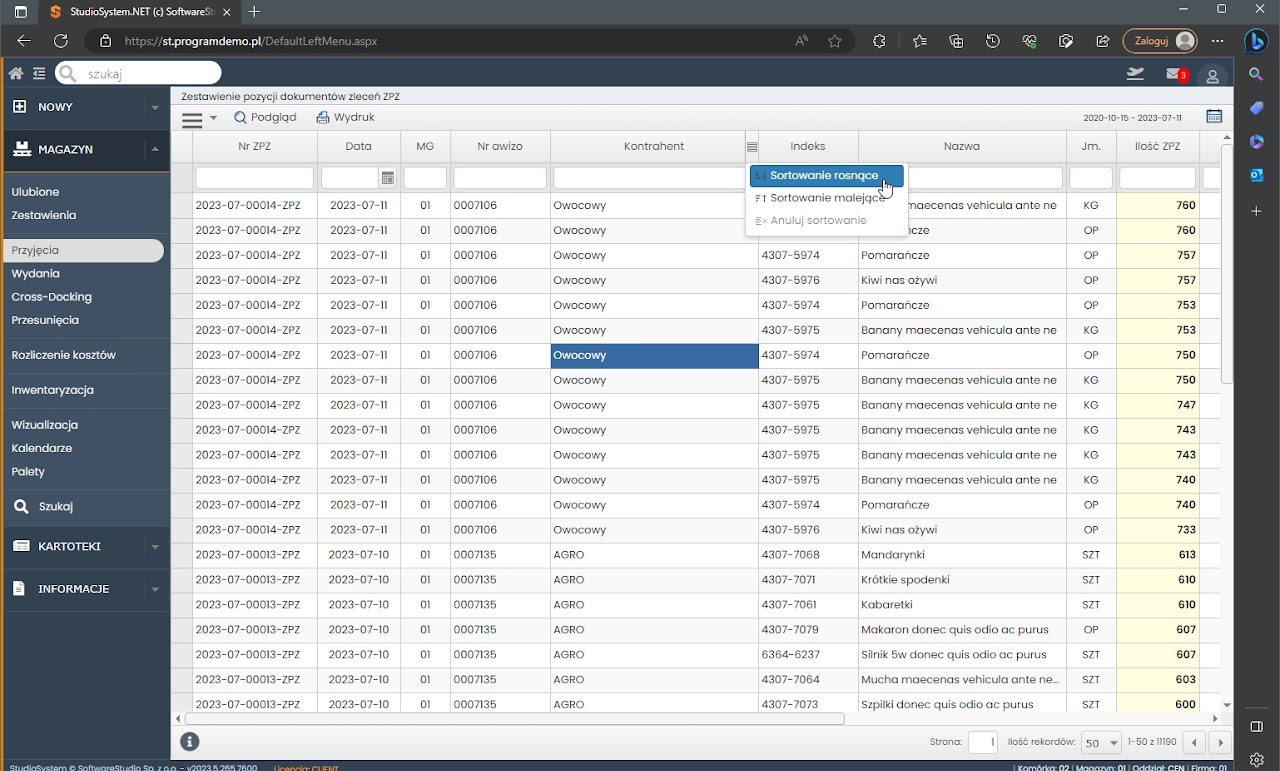
Task: Click the home icon in top bar
Action: (15, 74)
